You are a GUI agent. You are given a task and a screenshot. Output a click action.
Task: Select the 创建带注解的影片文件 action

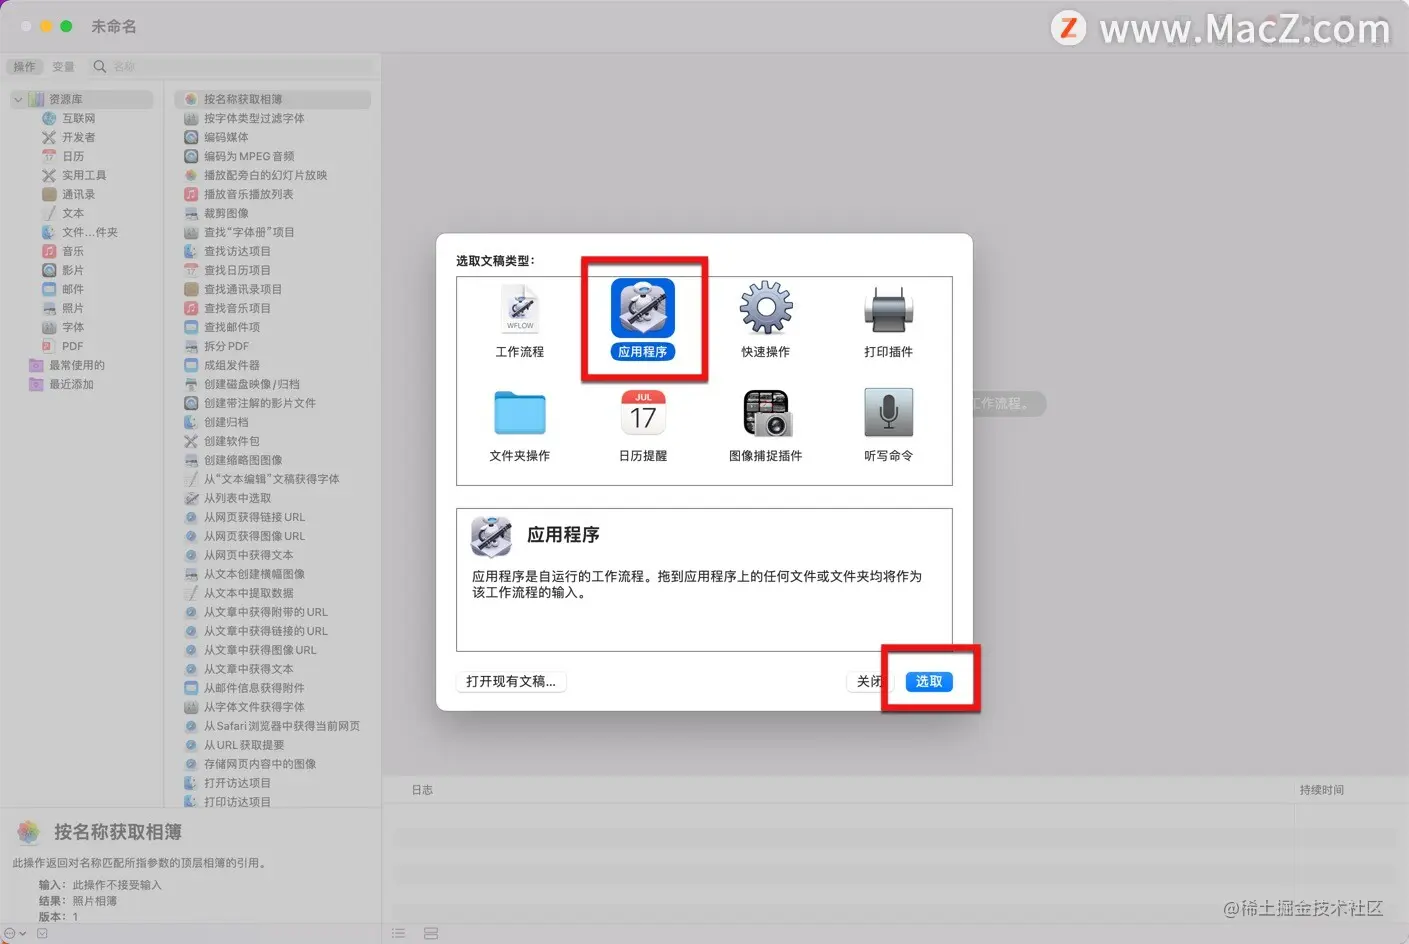(260, 403)
